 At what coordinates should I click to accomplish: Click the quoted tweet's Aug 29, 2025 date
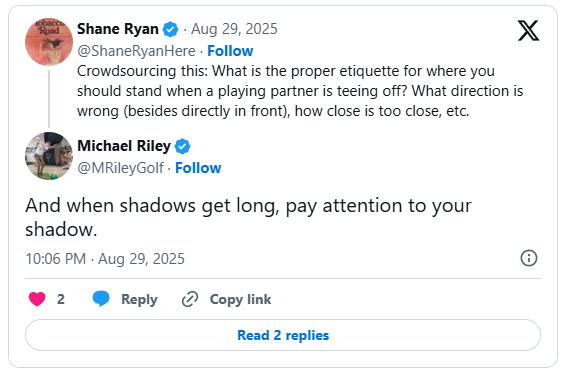(x=234, y=29)
